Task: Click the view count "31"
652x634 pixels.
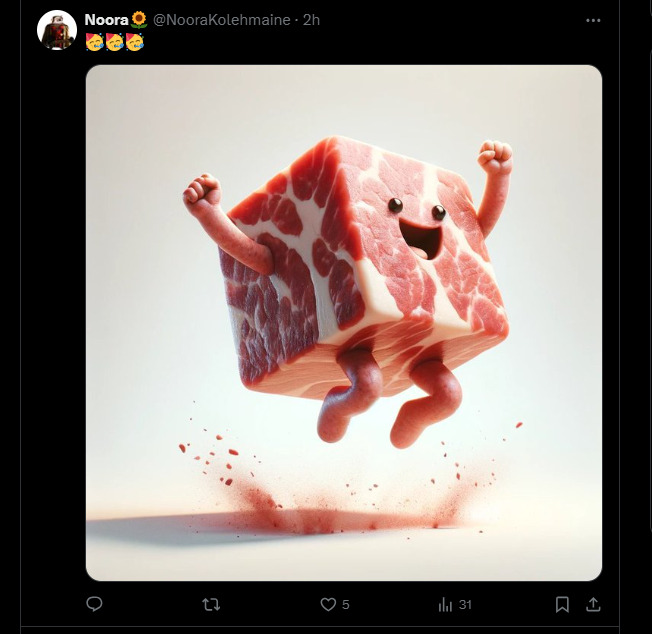Action: (465, 604)
